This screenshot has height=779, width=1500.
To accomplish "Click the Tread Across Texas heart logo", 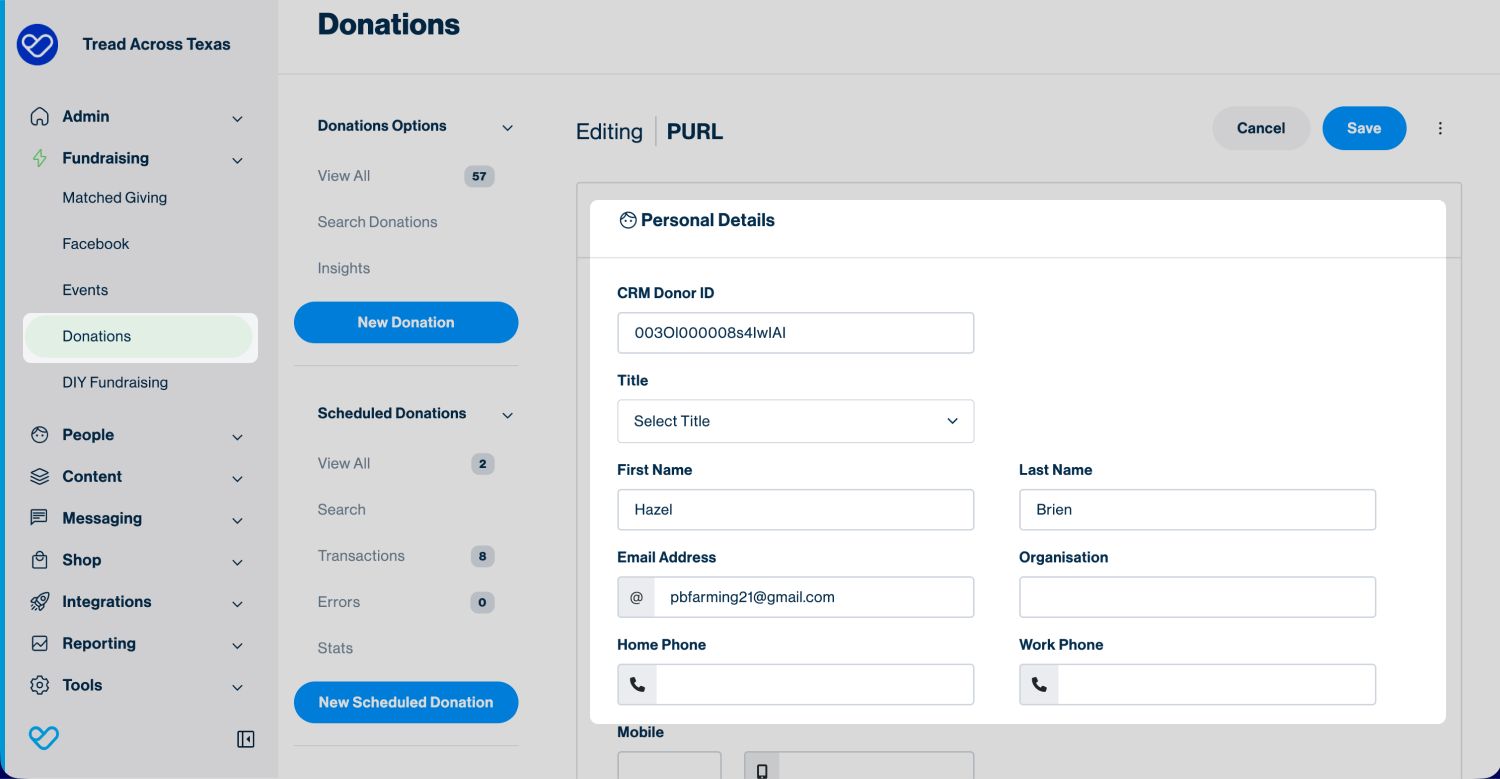I will tap(38, 45).
